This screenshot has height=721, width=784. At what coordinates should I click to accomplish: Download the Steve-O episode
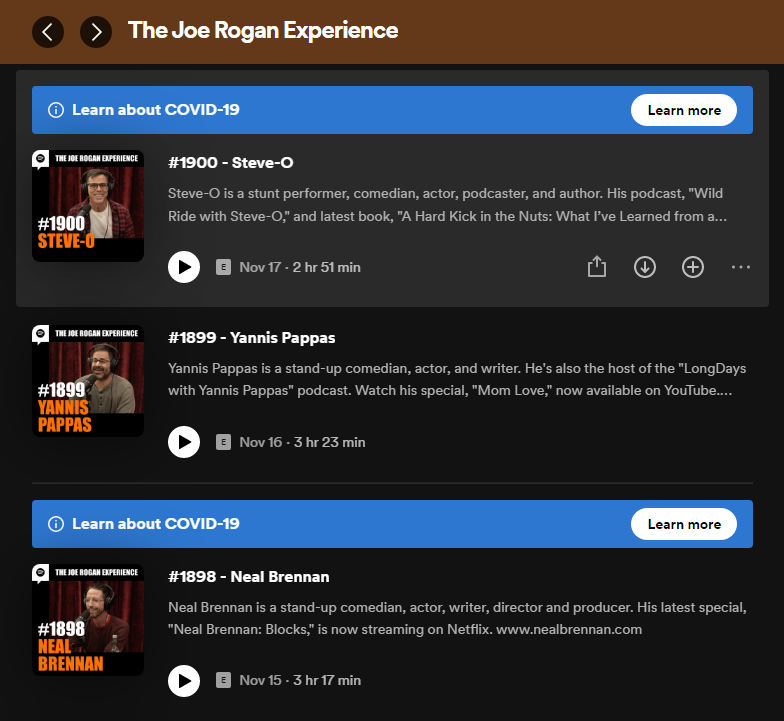[x=645, y=267]
